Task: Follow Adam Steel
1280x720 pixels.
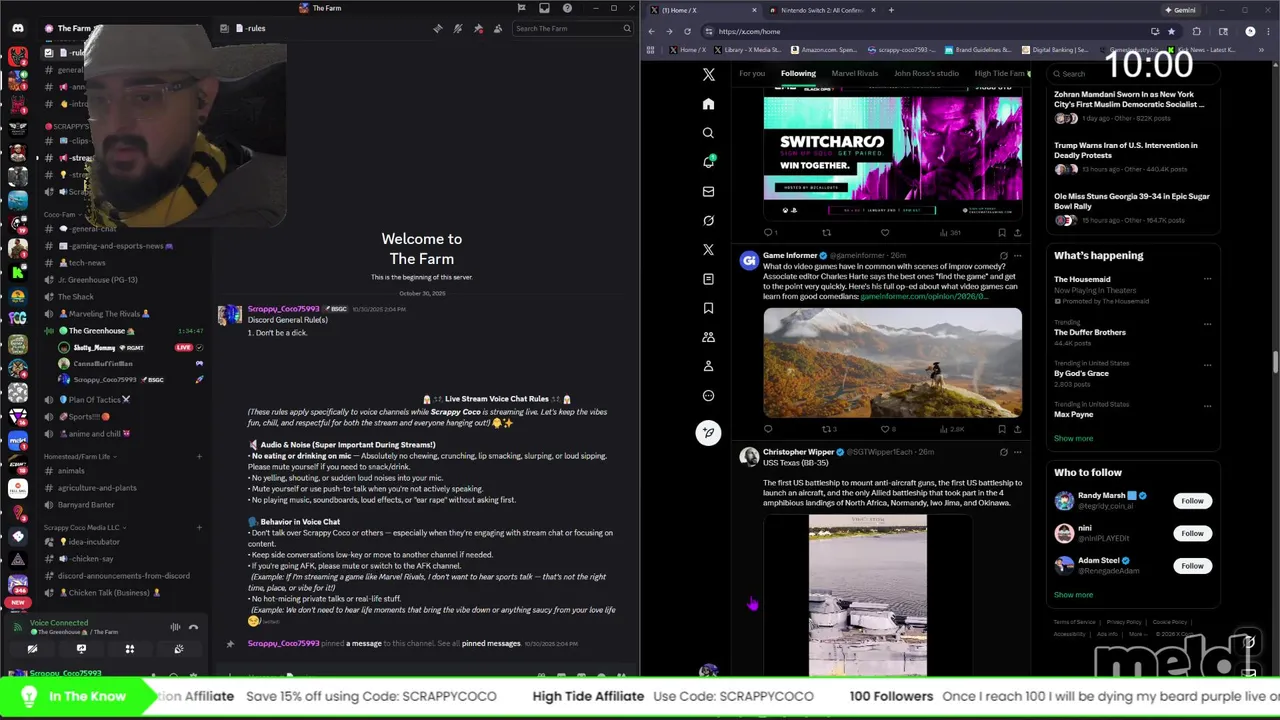Action: (x=1192, y=566)
